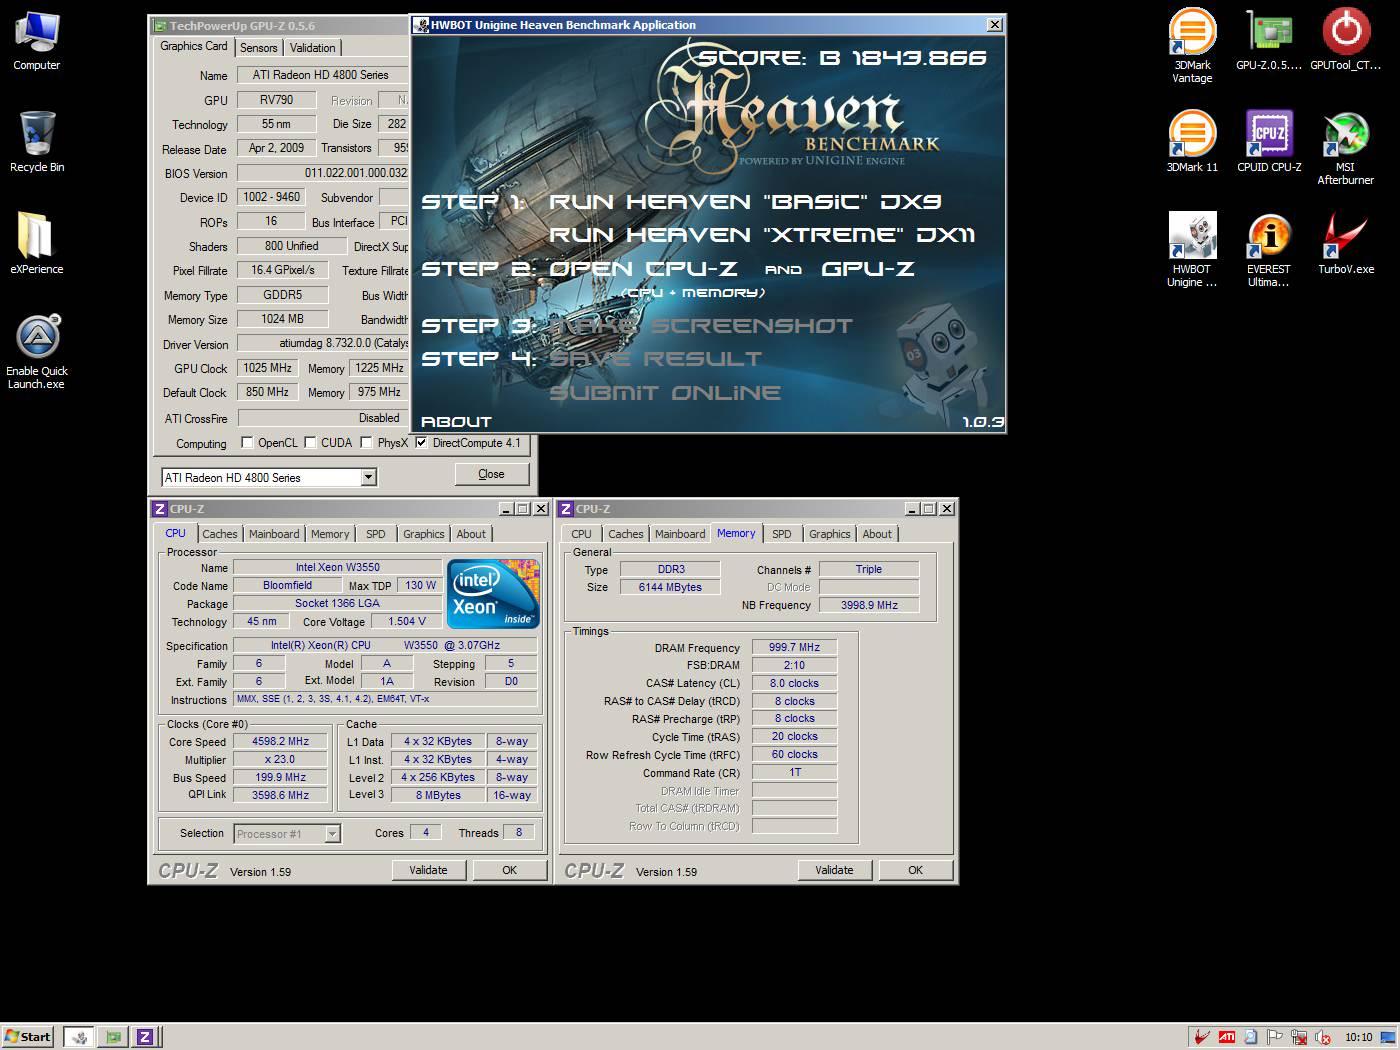Screen dimensions: 1400x1050
Task: Click the Core Speed 4598.2 MHz value
Action: pos(280,741)
